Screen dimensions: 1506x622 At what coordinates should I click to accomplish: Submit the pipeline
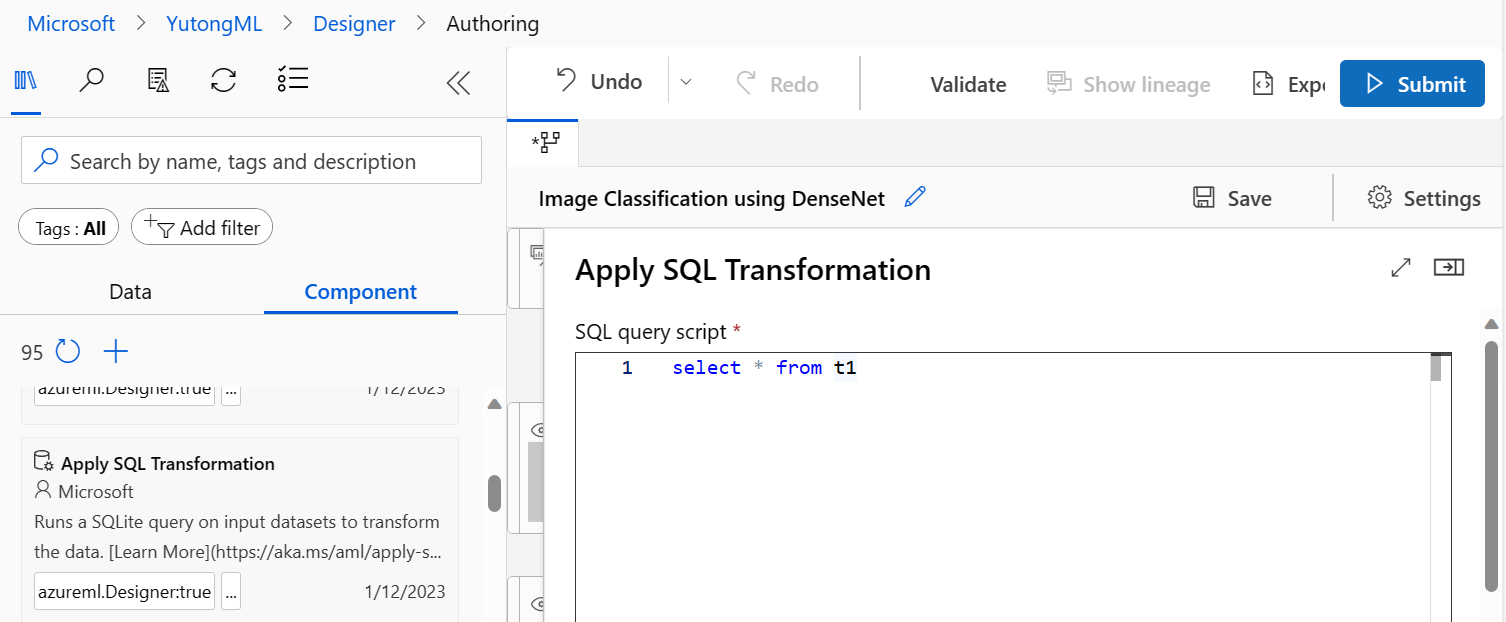1412,83
